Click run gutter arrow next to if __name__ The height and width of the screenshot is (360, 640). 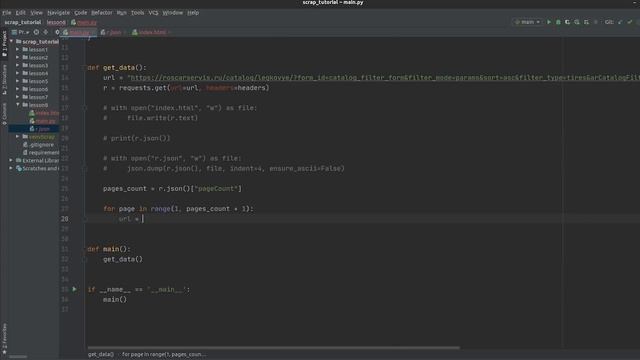click(x=74, y=289)
